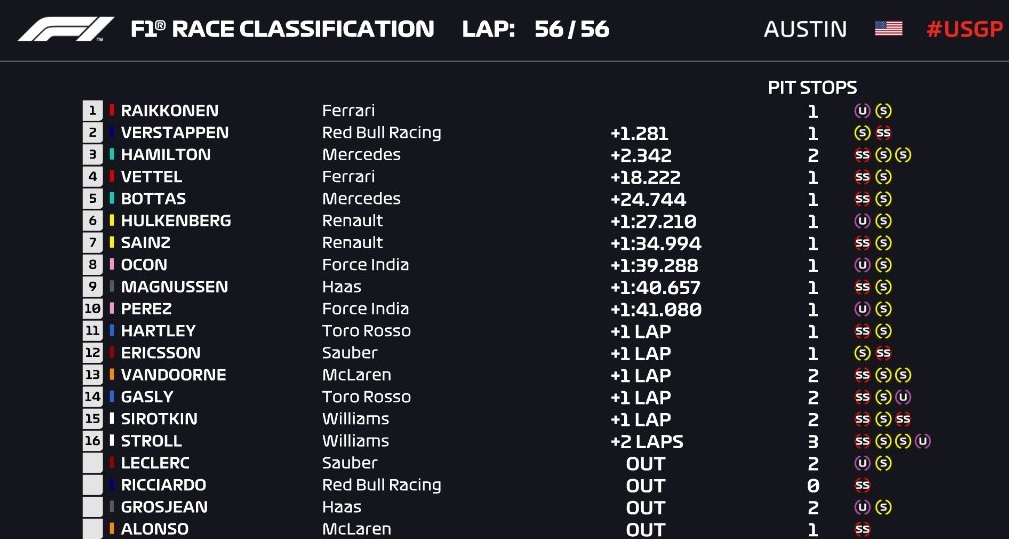Select Gasly's ultrasoft tyre icon

click(903, 397)
